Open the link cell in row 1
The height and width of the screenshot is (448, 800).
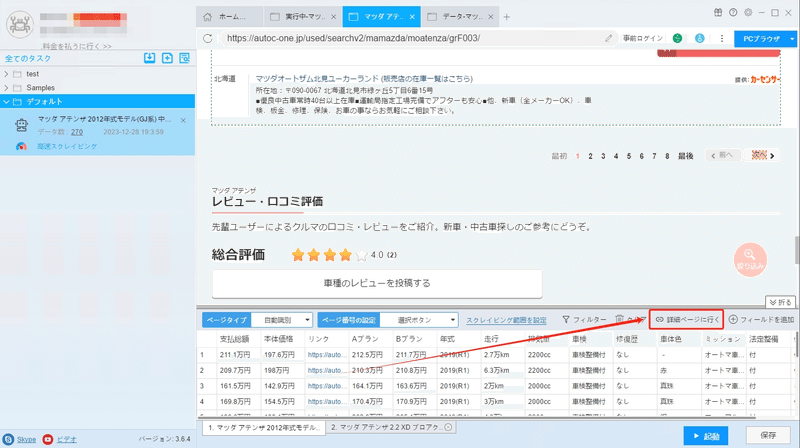[x=327, y=355]
